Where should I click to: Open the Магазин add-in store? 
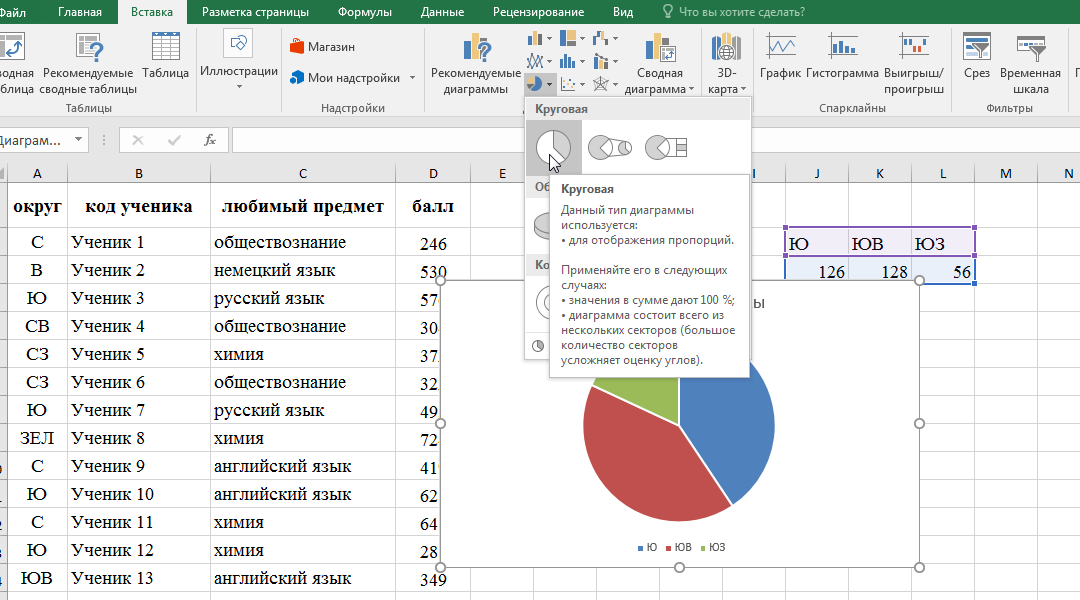coord(322,47)
